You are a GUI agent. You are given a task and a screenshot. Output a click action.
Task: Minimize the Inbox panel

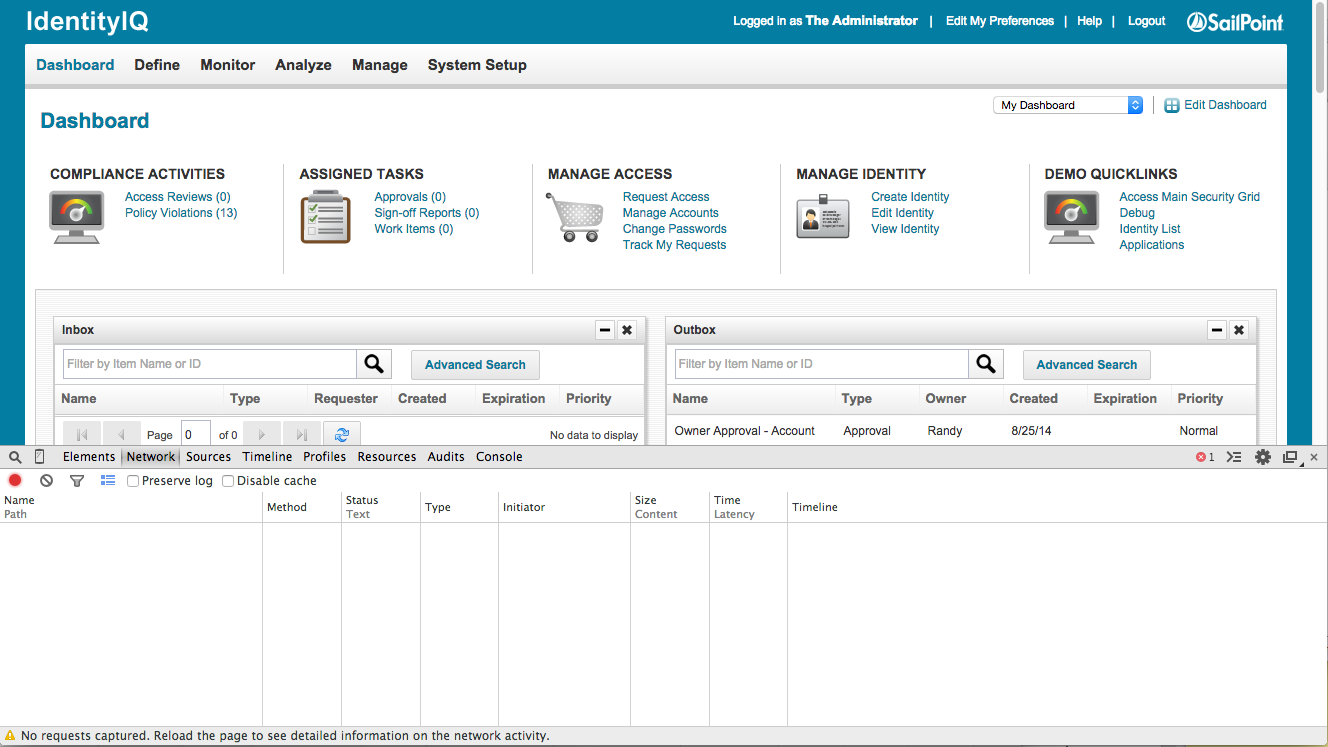604,330
